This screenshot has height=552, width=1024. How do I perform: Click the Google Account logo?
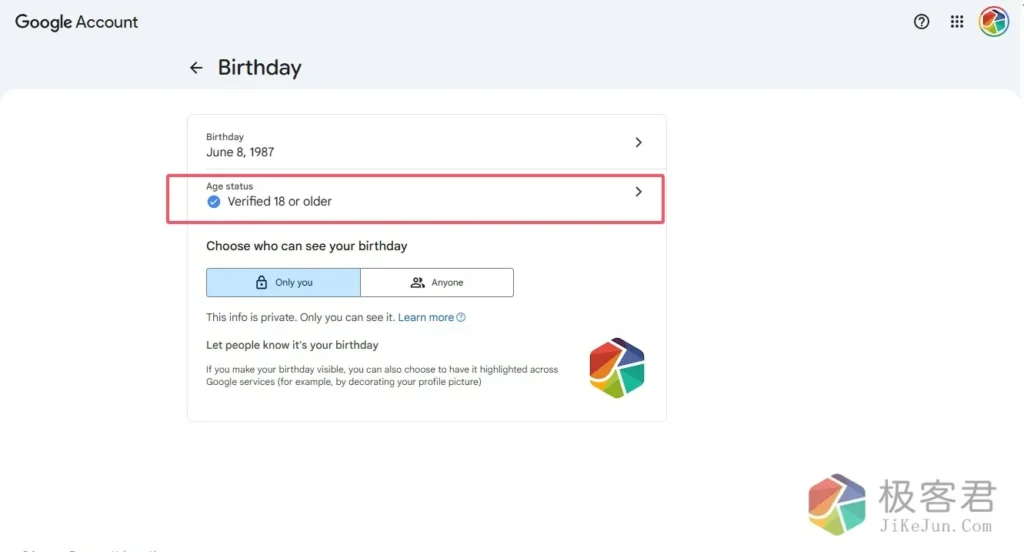(77, 22)
